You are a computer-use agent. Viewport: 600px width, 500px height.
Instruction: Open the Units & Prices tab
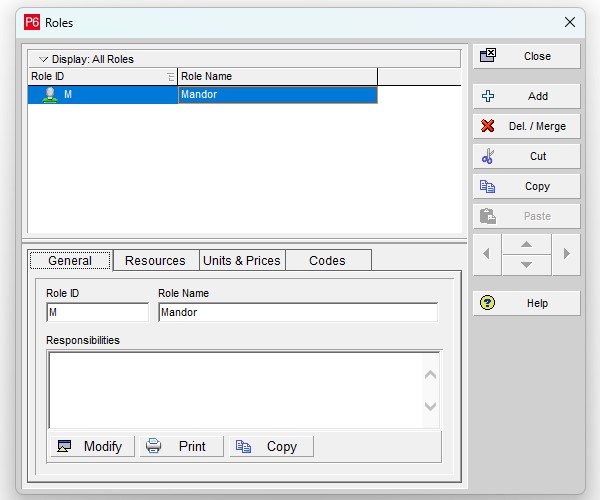pos(242,261)
